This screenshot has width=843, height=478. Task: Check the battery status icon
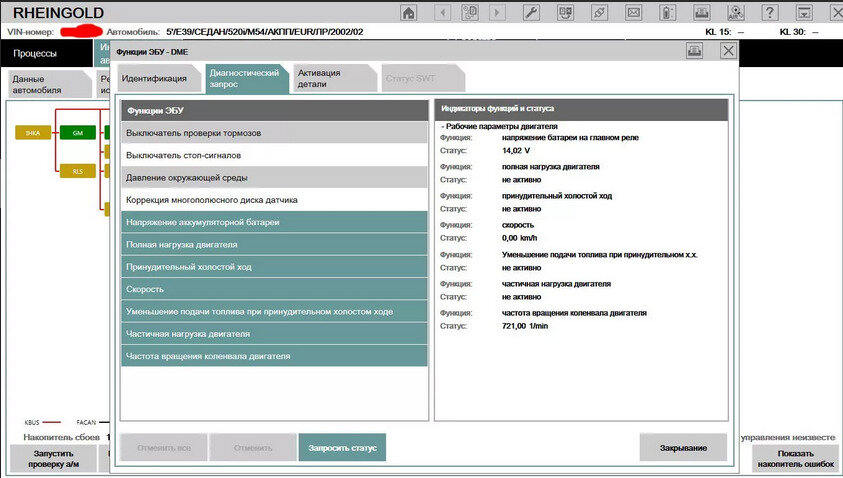(667, 12)
